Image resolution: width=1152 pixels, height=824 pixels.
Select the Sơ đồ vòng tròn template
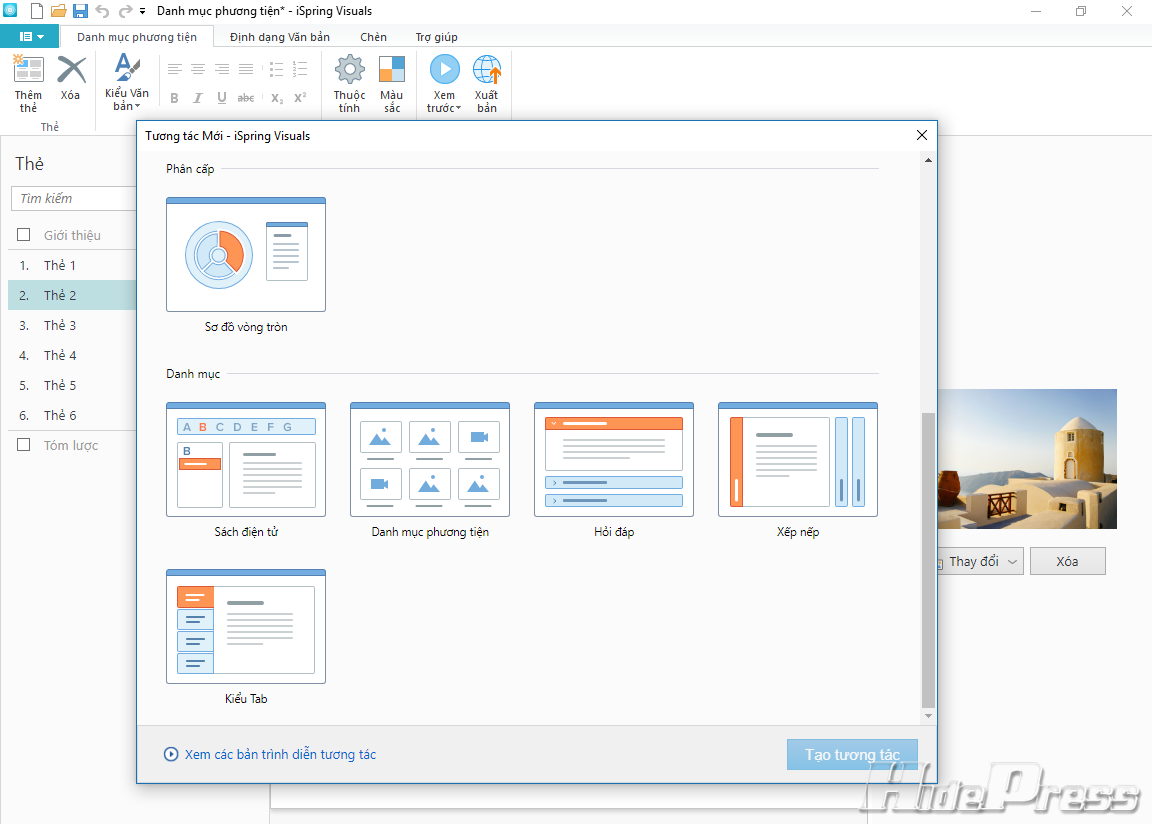246,254
